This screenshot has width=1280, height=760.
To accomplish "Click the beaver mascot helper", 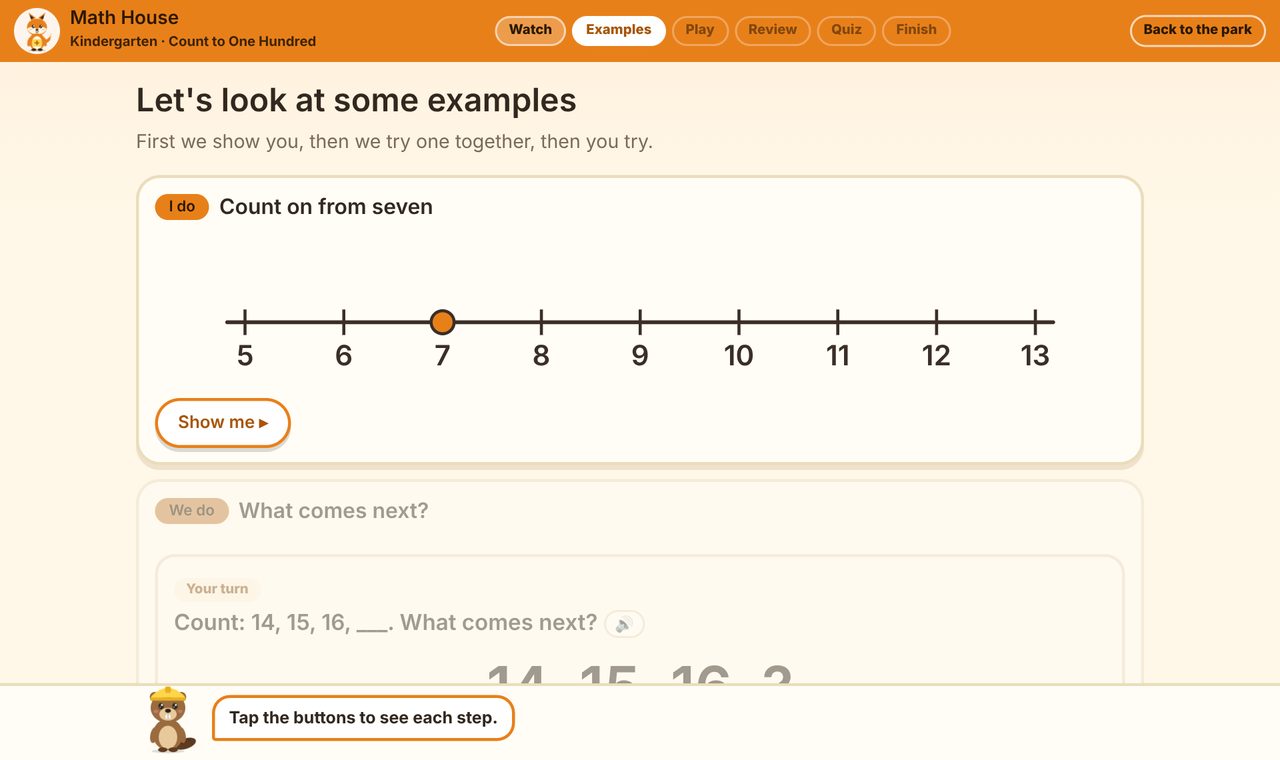I will tap(170, 719).
